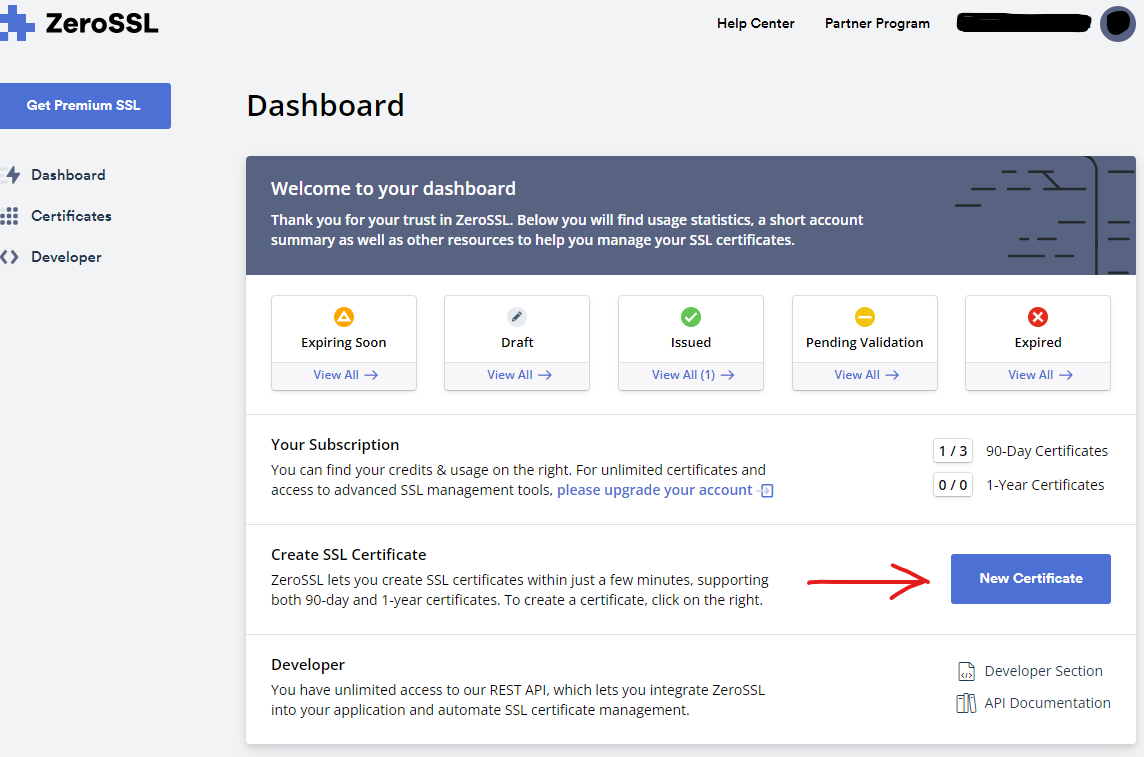Click the Developer code brackets icon
The height and width of the screenshot is (757, 1144).
[x=10, y=257]
